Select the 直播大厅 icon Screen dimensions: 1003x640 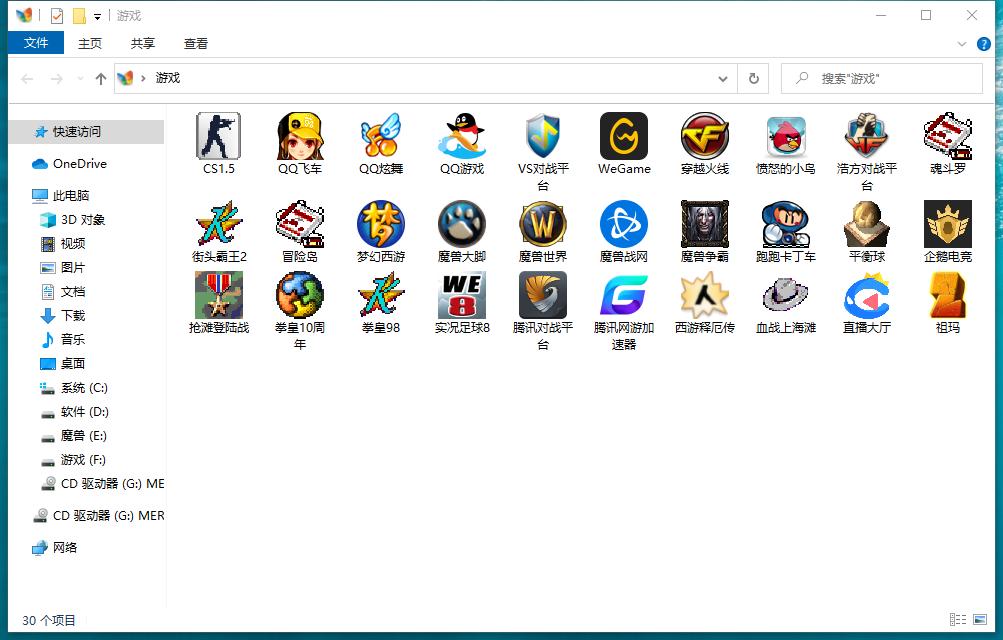[x=867, y=295]
